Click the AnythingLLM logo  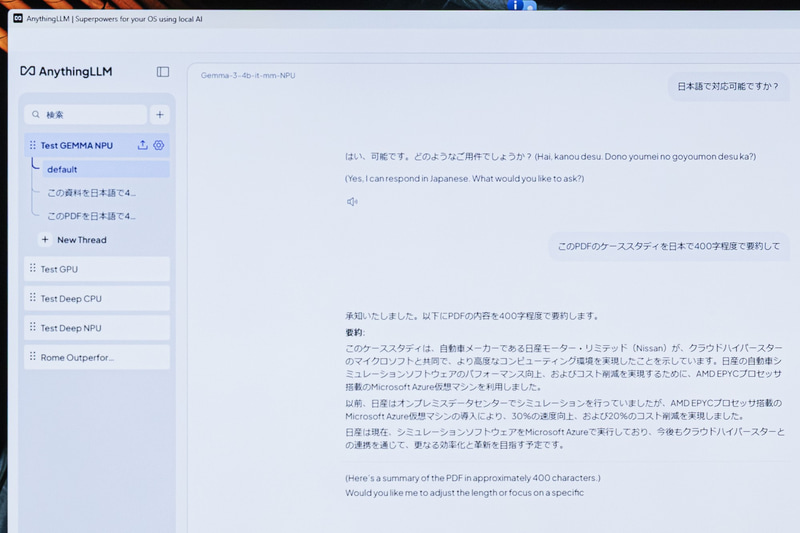coord(66,71)
